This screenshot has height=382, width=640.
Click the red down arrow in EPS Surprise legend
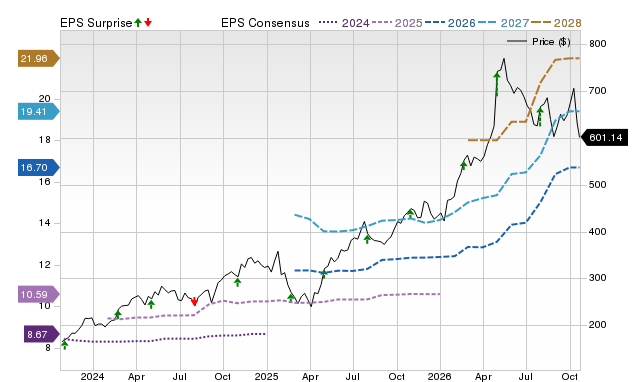pyautogui.click(x=148, y=22)
